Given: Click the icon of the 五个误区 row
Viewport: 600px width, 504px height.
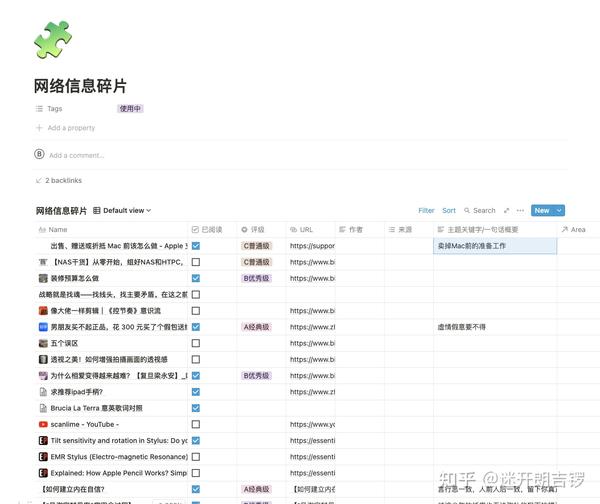Looking at the screenshot, I should tap(43, 343).
